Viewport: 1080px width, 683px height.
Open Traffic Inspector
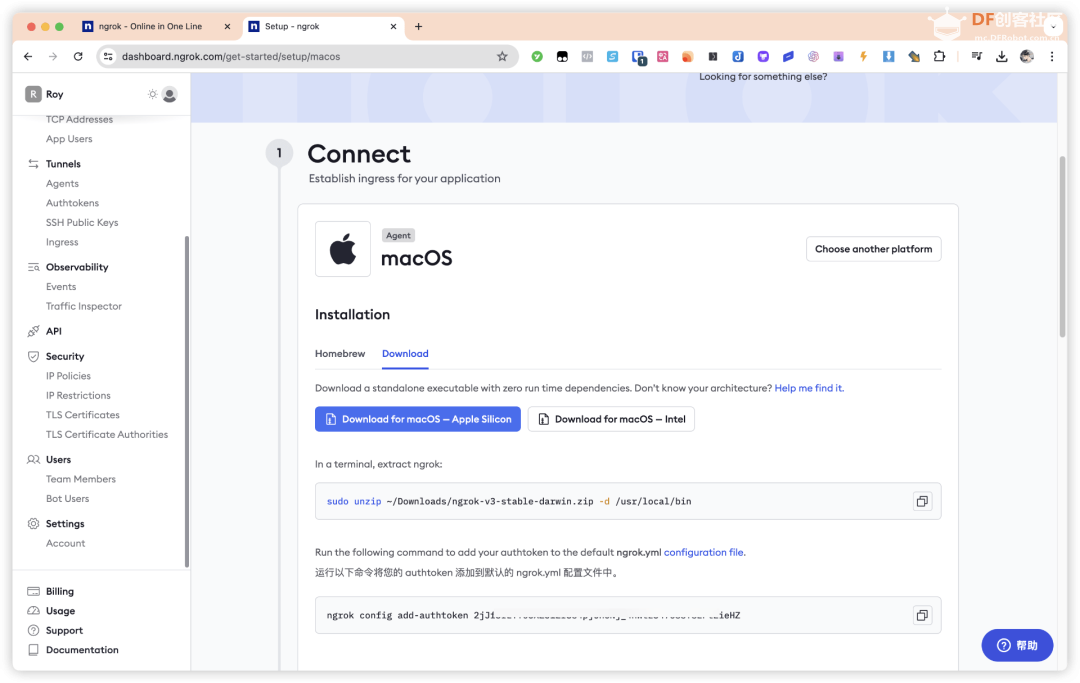click(83, 306)
